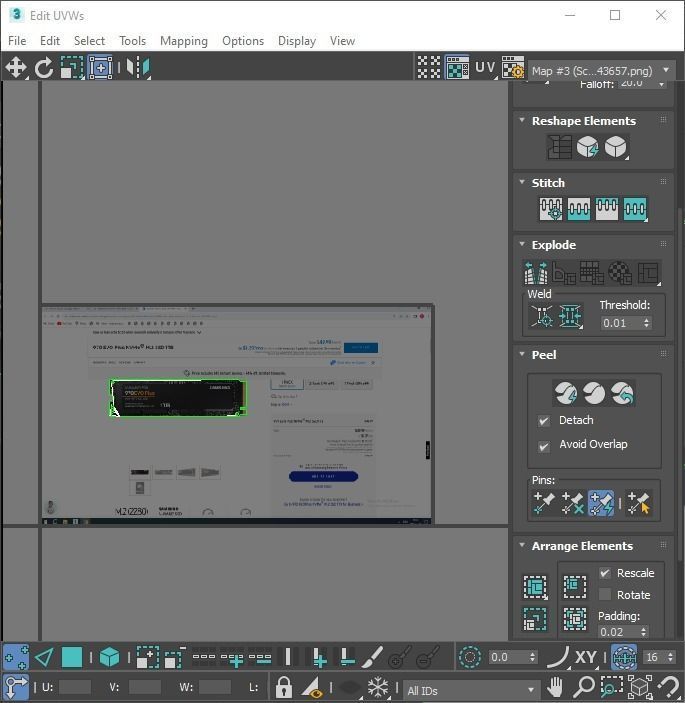Toggle Polygon sub-object mode
Viewport: 685px width, 703px height.
(72, 658)
